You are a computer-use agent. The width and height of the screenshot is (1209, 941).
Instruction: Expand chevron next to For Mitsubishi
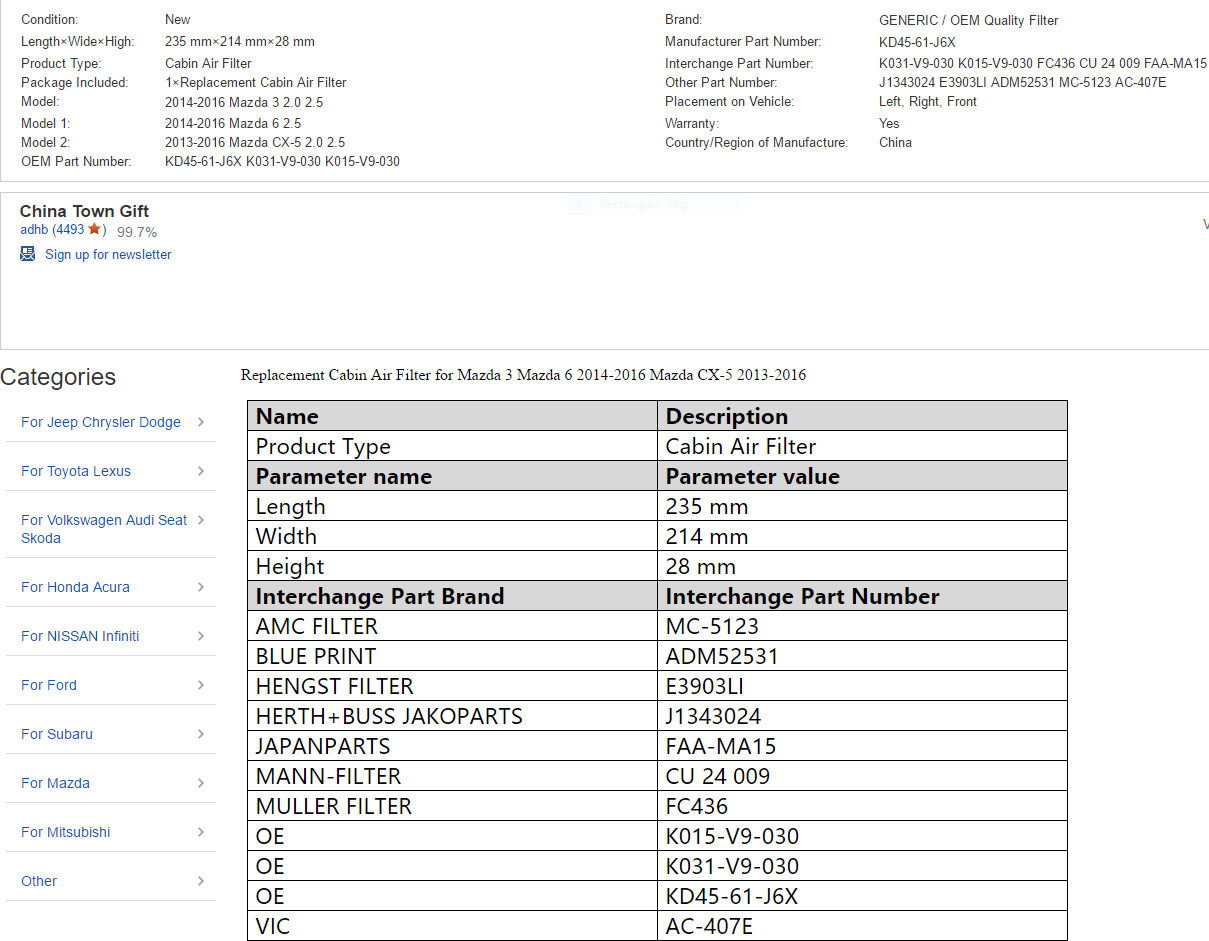click(x=201, y=832)
